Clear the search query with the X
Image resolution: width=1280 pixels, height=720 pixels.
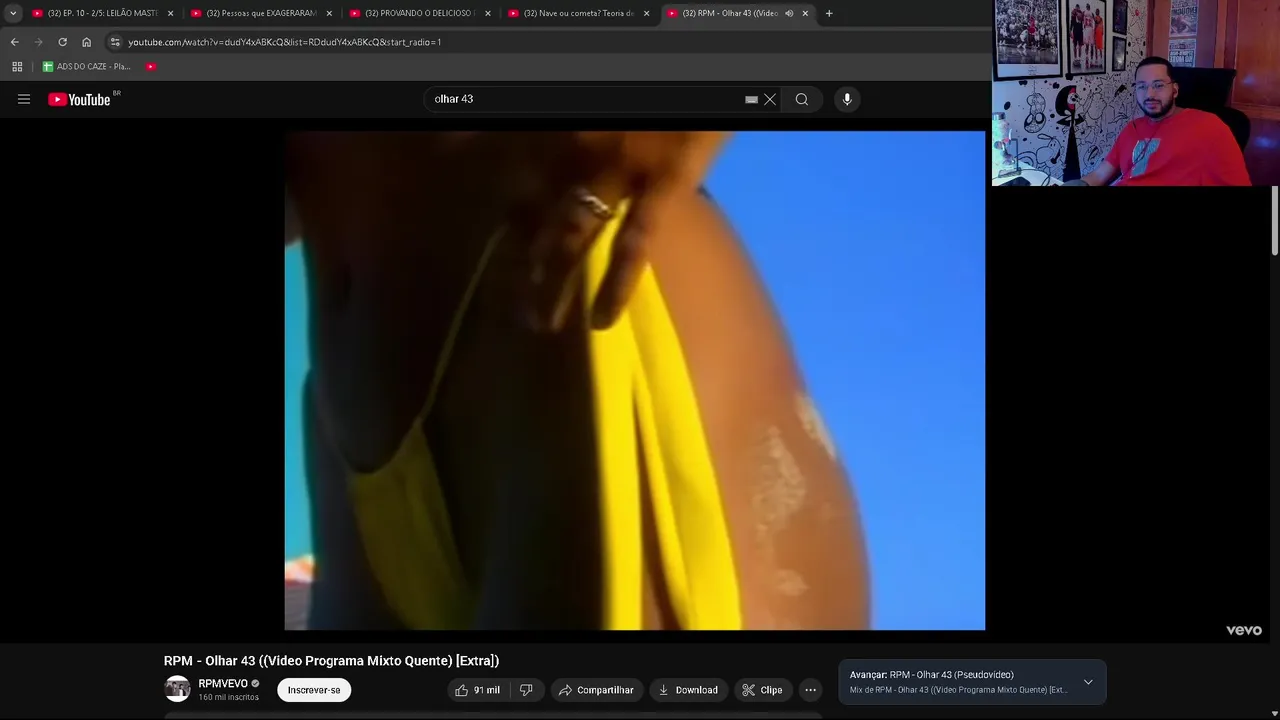click(x=770, y=99)
